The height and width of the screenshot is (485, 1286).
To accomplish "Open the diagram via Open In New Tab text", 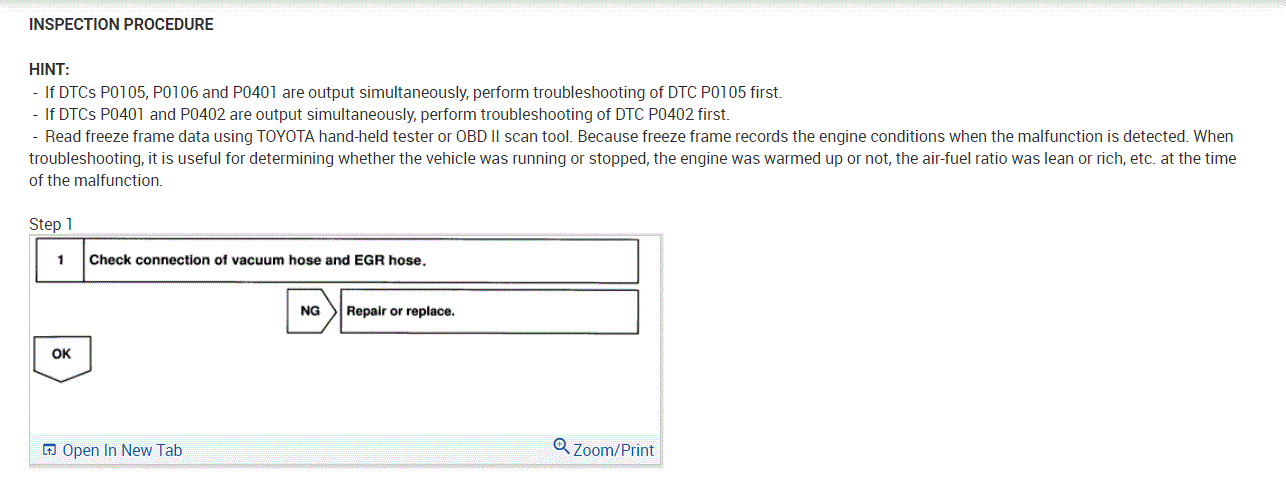I will (122, 450).
